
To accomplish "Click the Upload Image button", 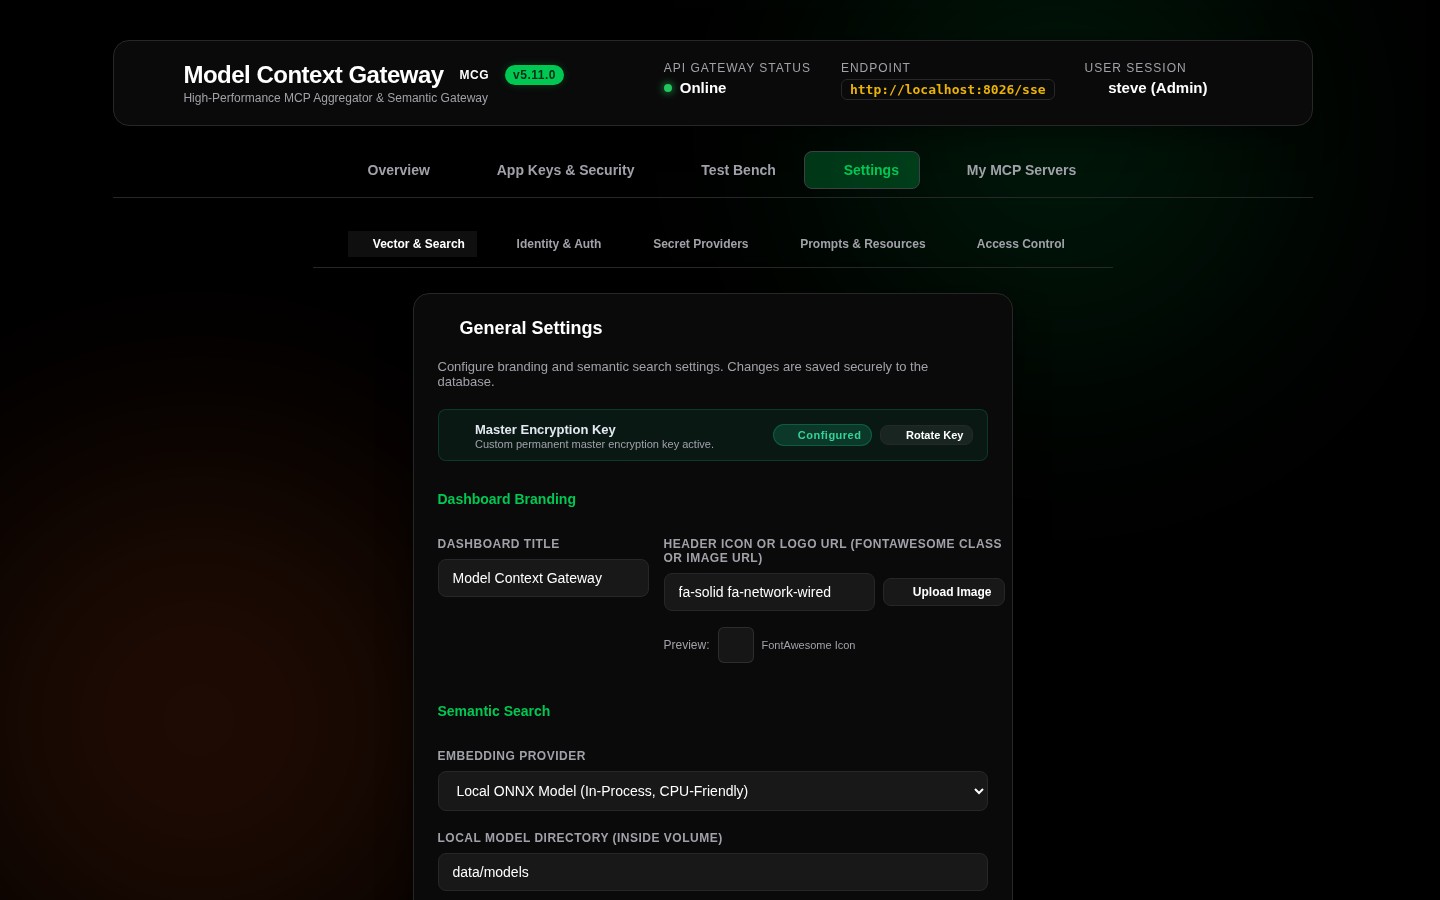I will pos(944,592).
